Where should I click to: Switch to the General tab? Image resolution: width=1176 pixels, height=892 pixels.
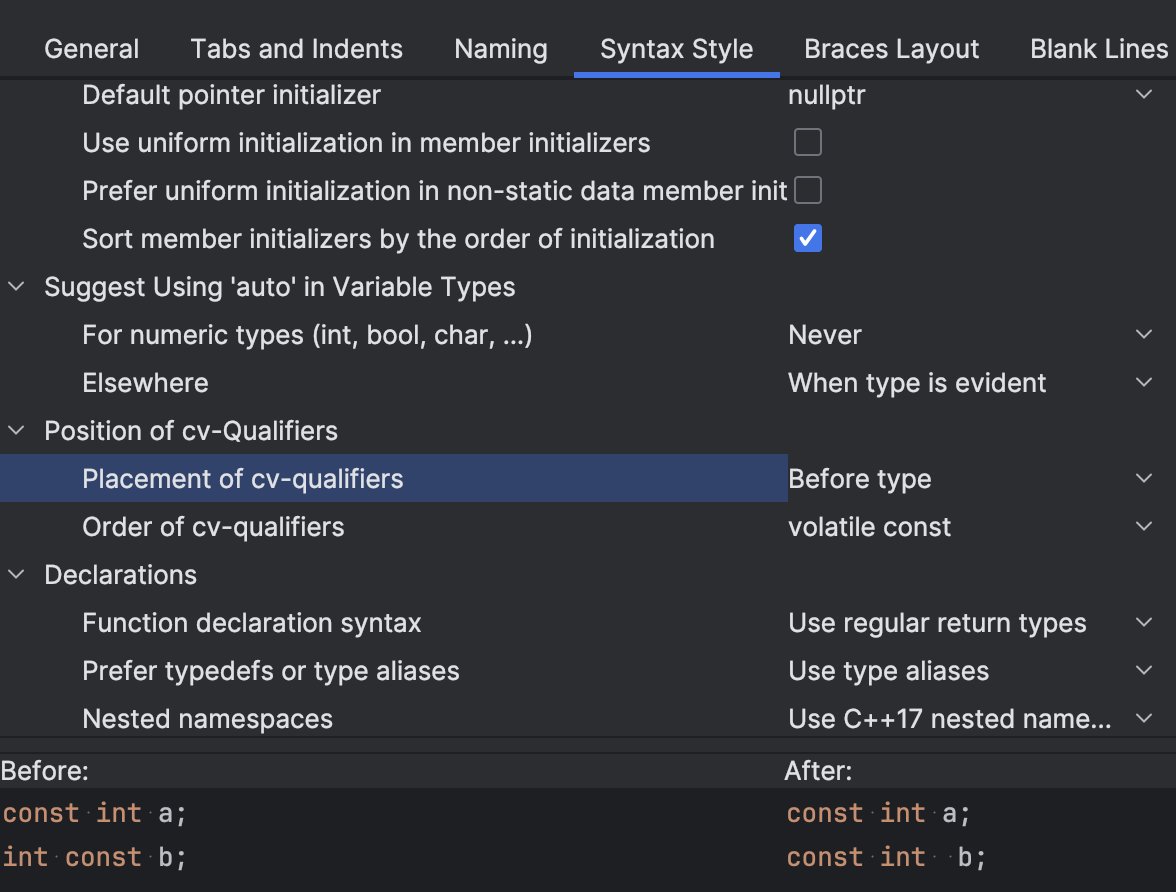pyautogui.click(x=92, y=49)
